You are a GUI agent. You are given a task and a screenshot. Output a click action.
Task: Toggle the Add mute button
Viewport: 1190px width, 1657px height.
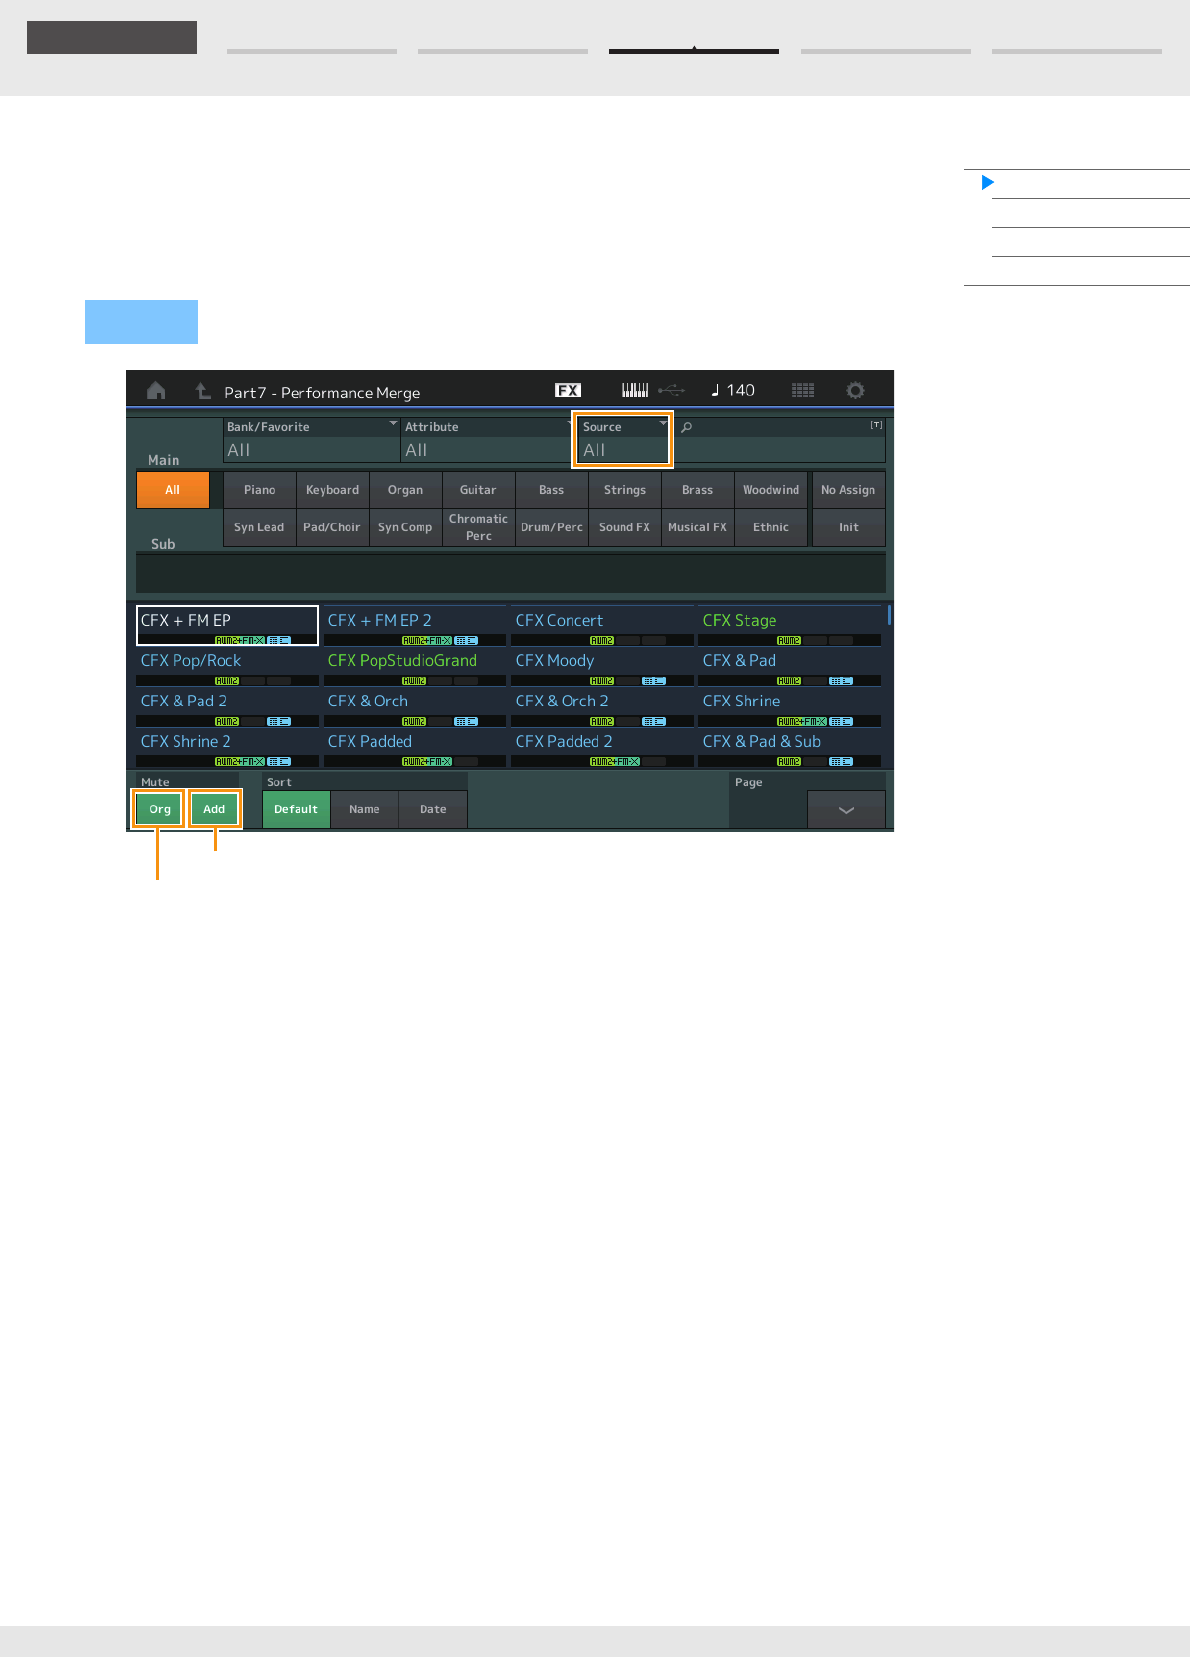[214, 809]
